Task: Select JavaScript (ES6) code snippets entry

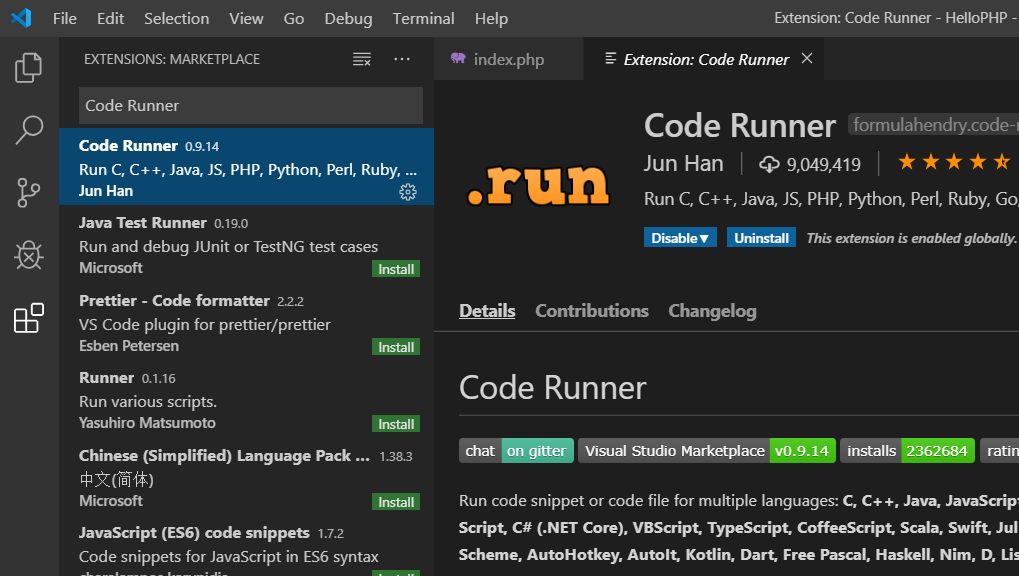Action: coord(246,545)
